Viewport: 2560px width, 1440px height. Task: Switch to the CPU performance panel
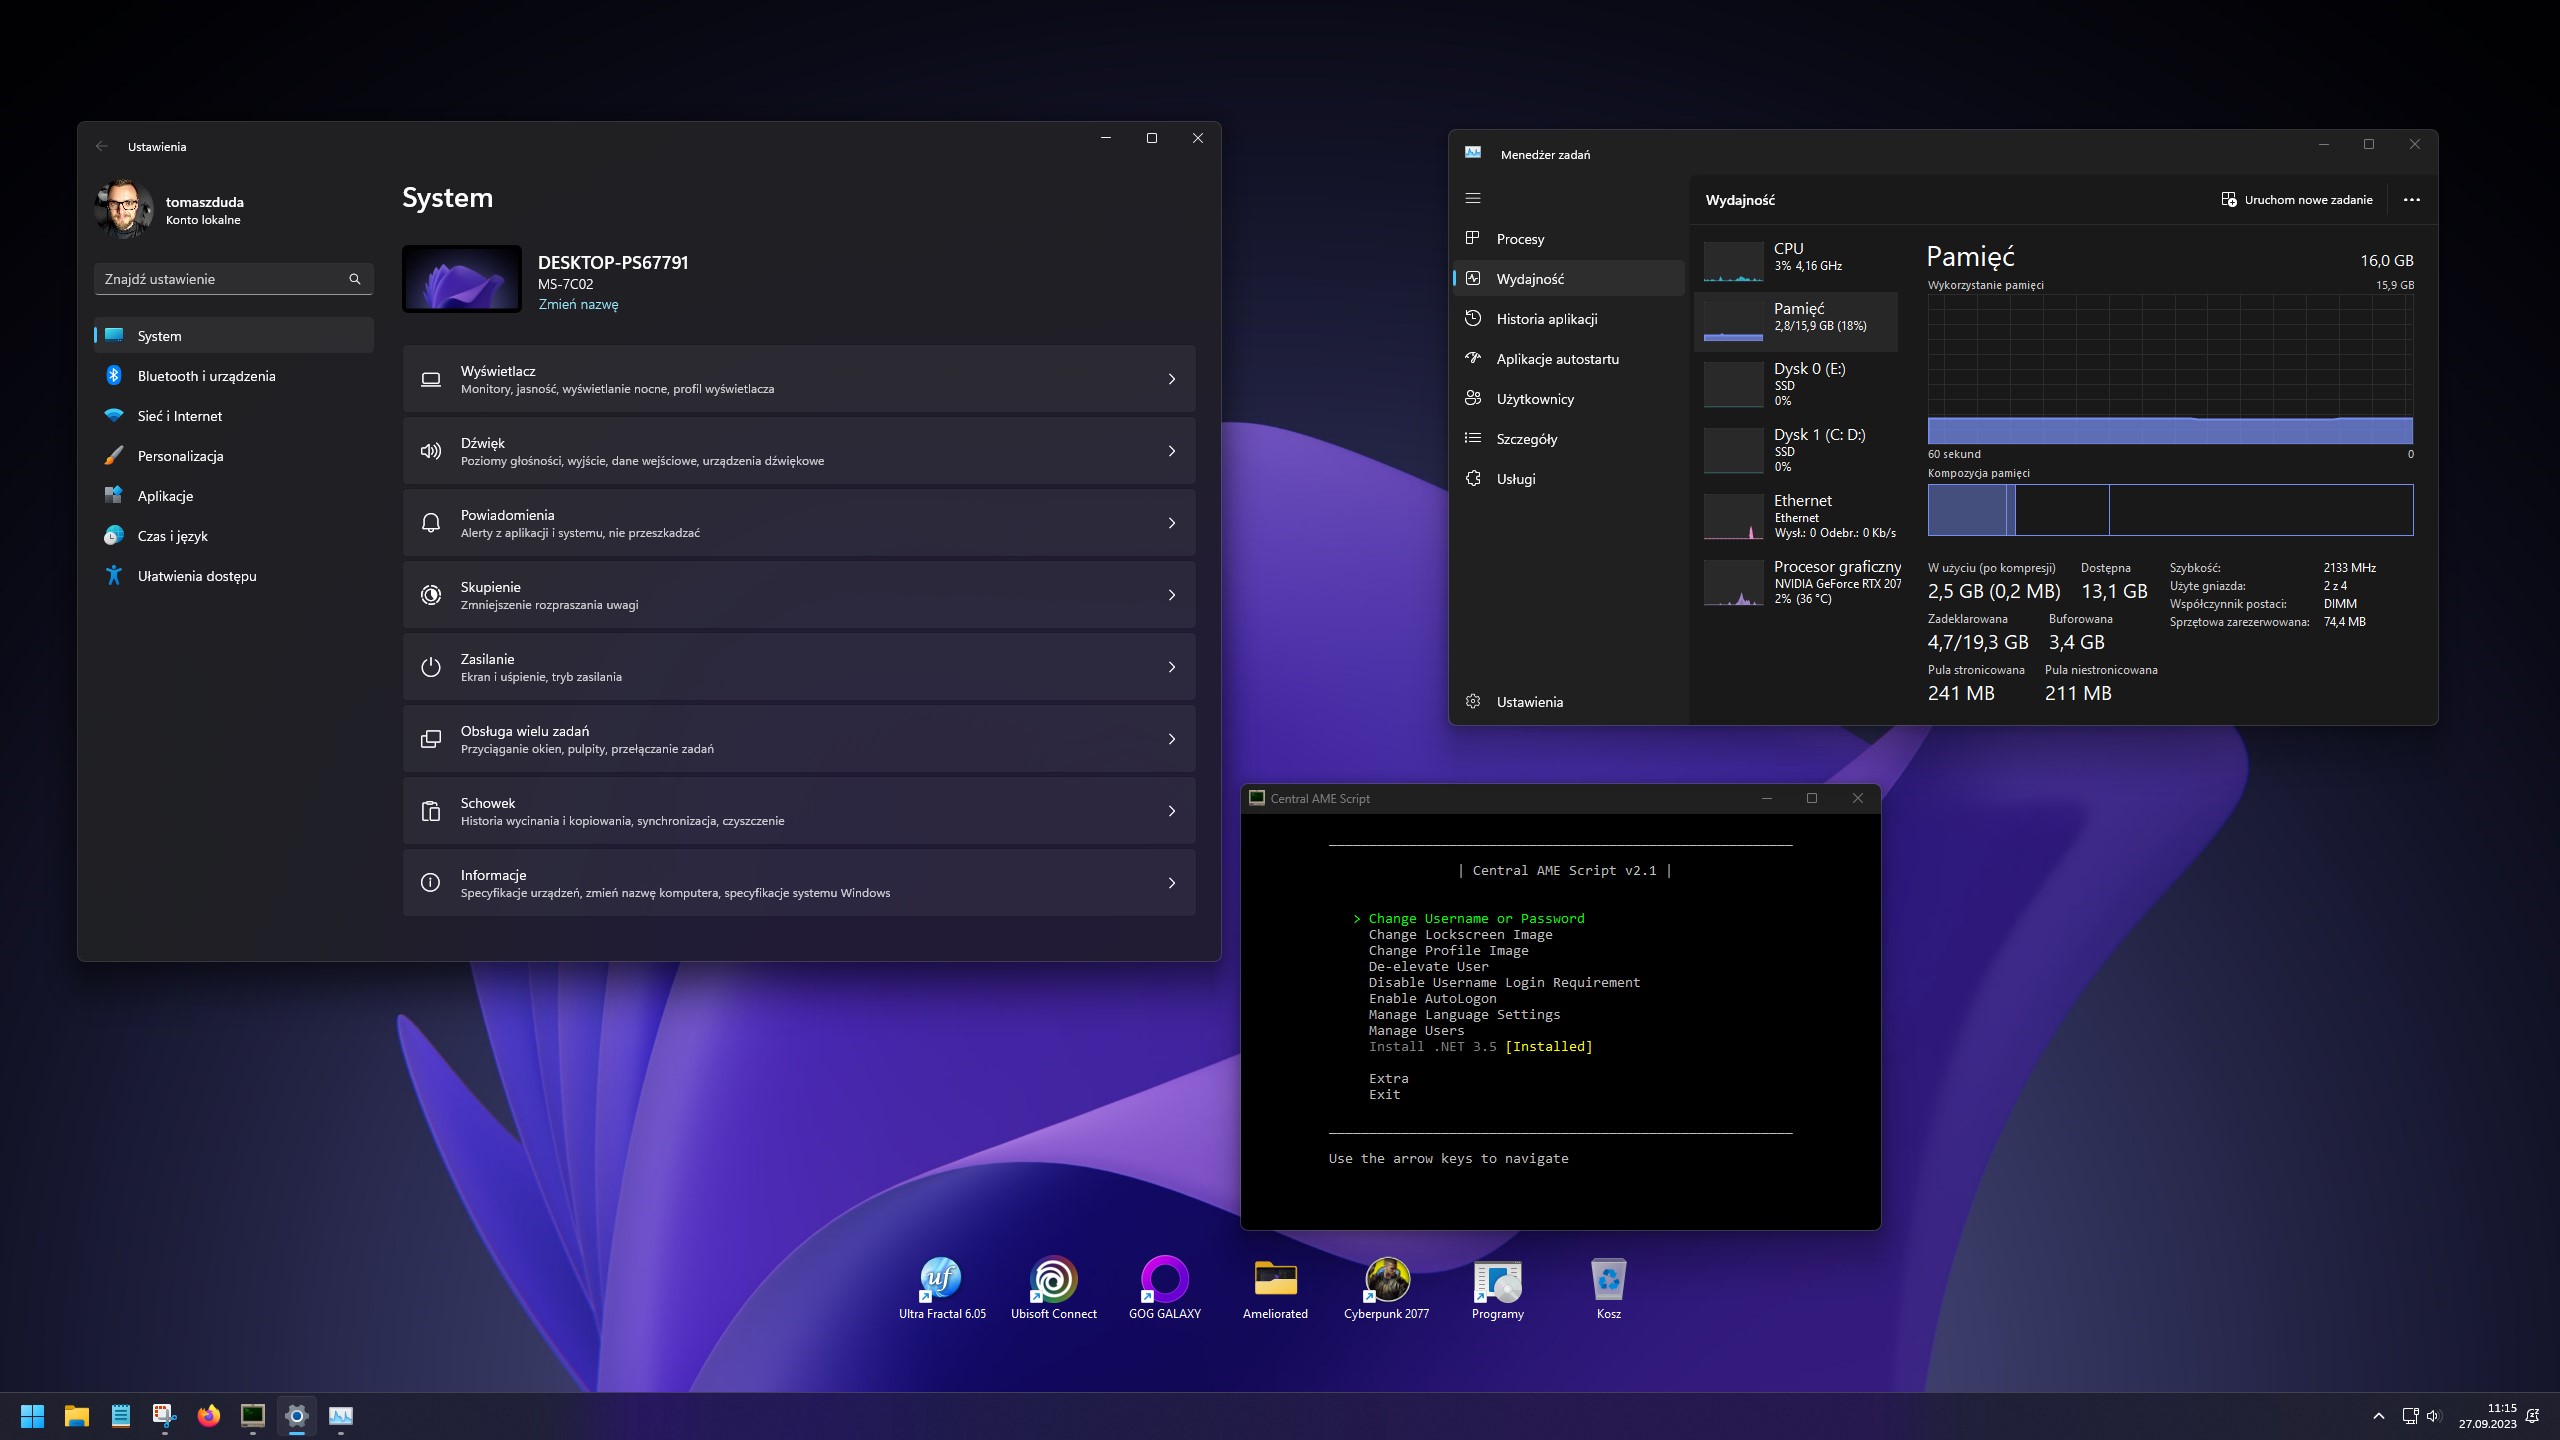point(1800,260)
